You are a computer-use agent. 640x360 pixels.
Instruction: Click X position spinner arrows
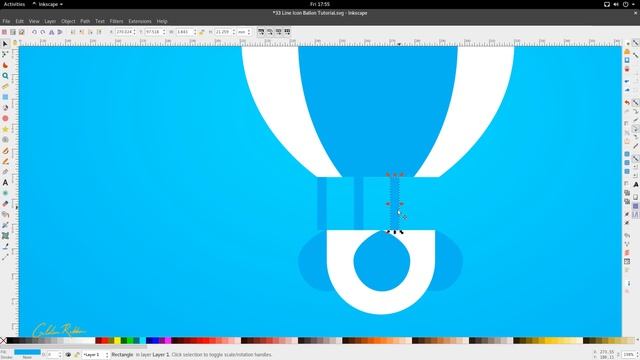134,32
